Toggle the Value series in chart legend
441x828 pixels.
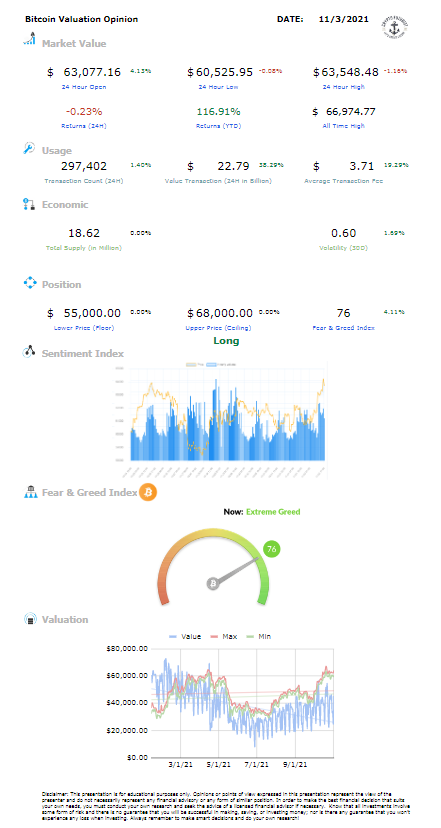(x=185, y=637)
